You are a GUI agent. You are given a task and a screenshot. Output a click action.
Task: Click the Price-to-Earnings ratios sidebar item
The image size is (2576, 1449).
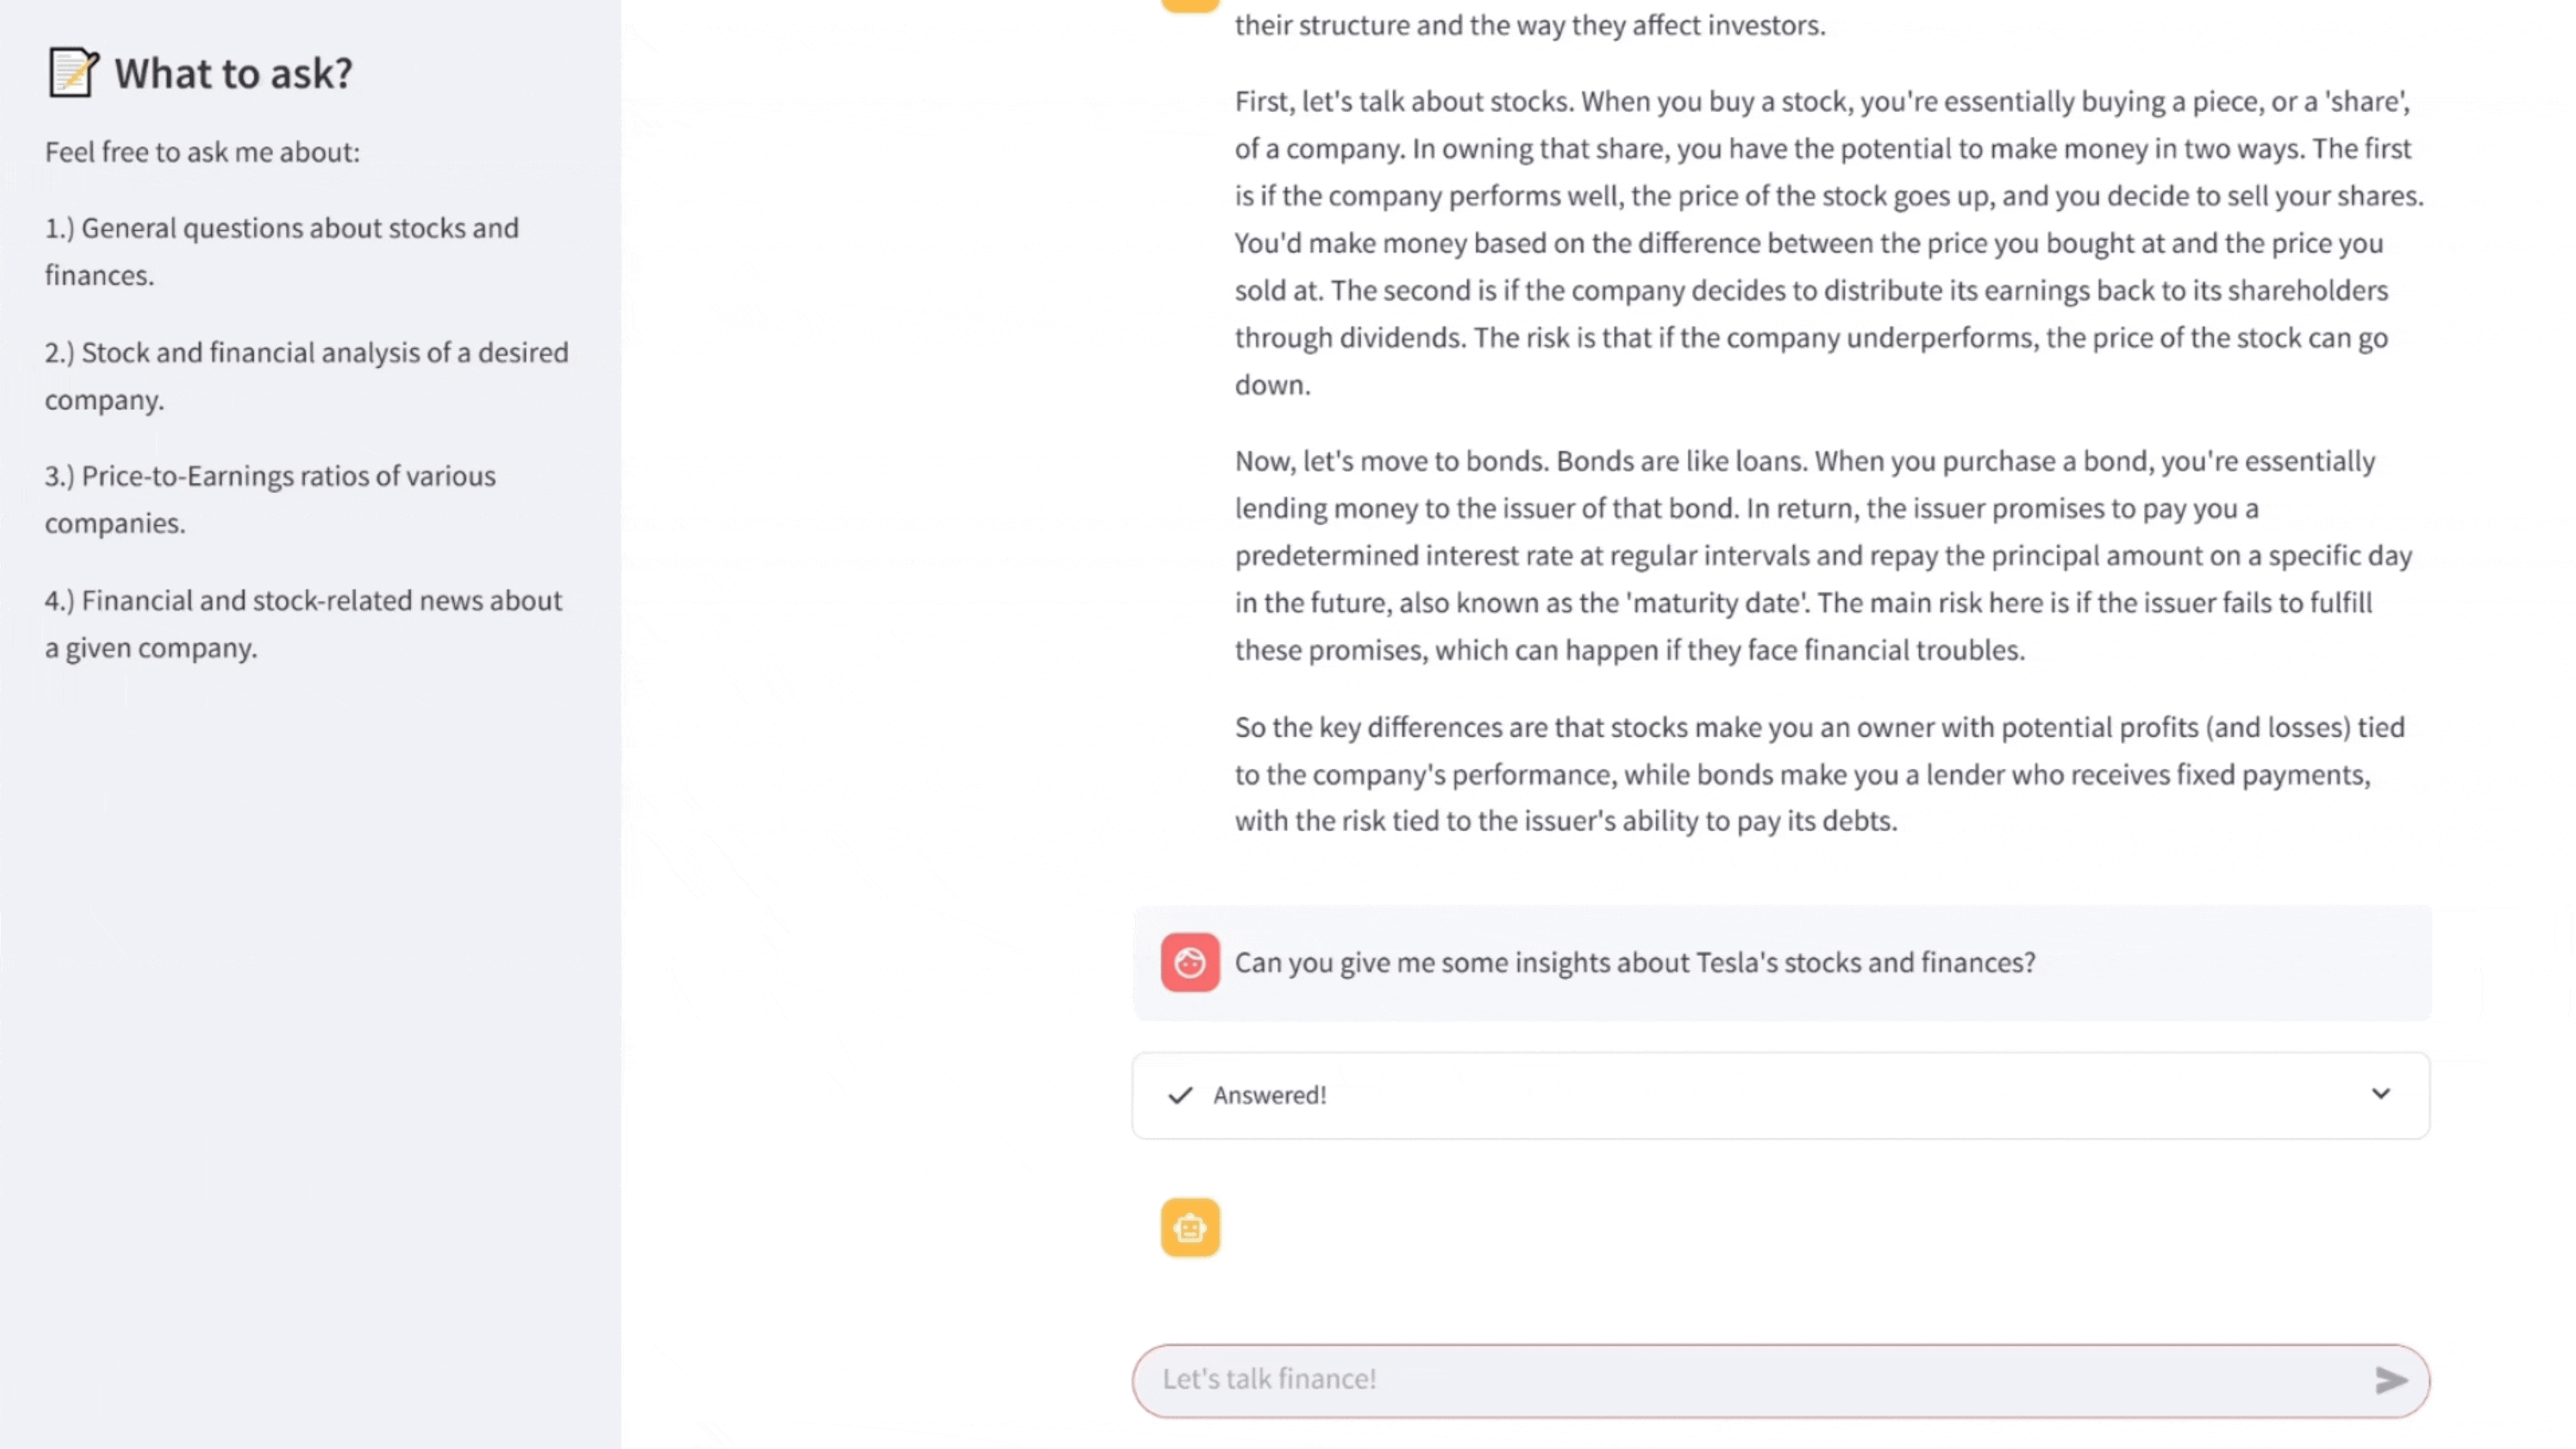click(x=269, y=499)
